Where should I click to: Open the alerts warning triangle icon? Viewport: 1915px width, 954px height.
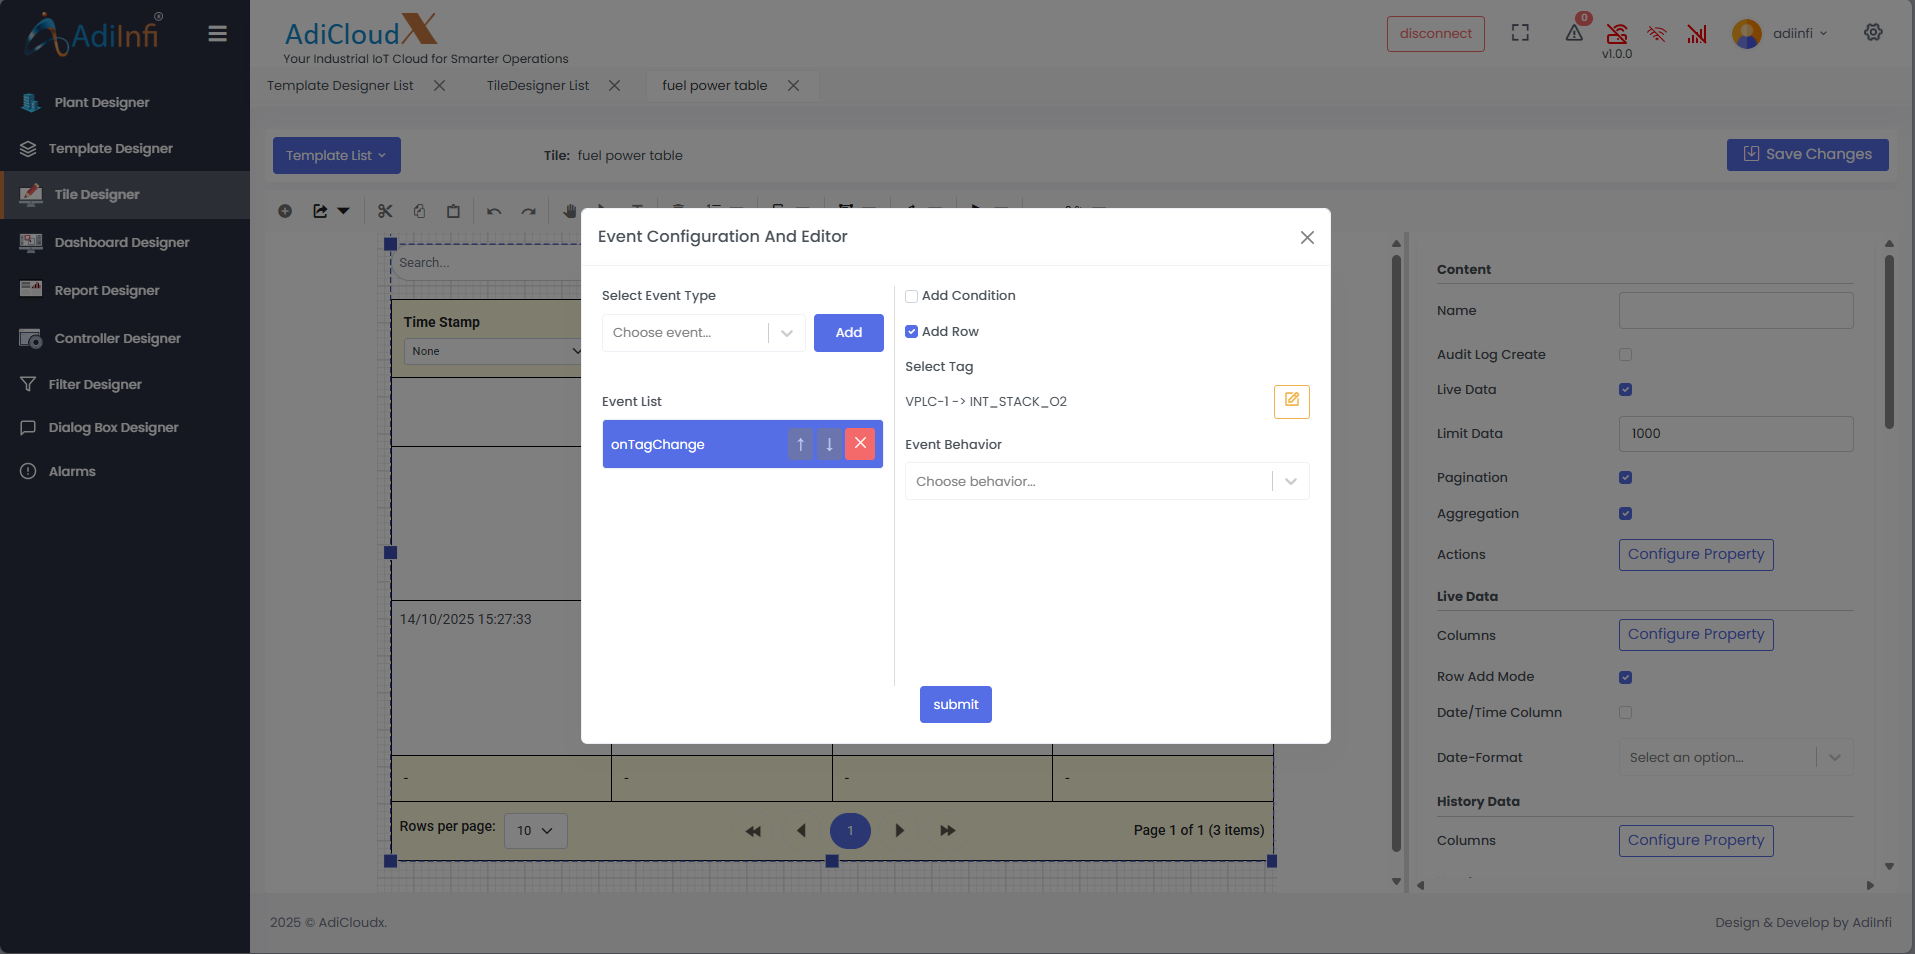click(1574, 33)
